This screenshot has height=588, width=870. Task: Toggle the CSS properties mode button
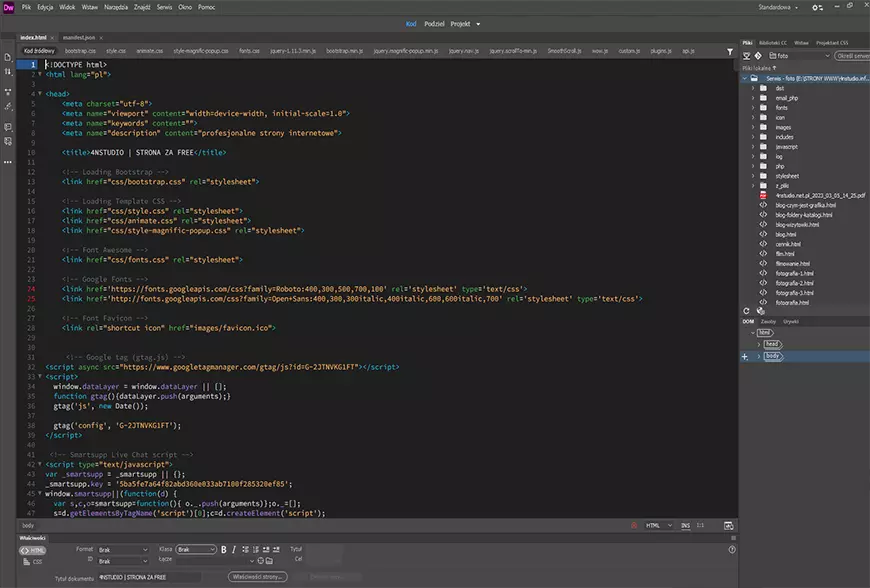[33, 562]
